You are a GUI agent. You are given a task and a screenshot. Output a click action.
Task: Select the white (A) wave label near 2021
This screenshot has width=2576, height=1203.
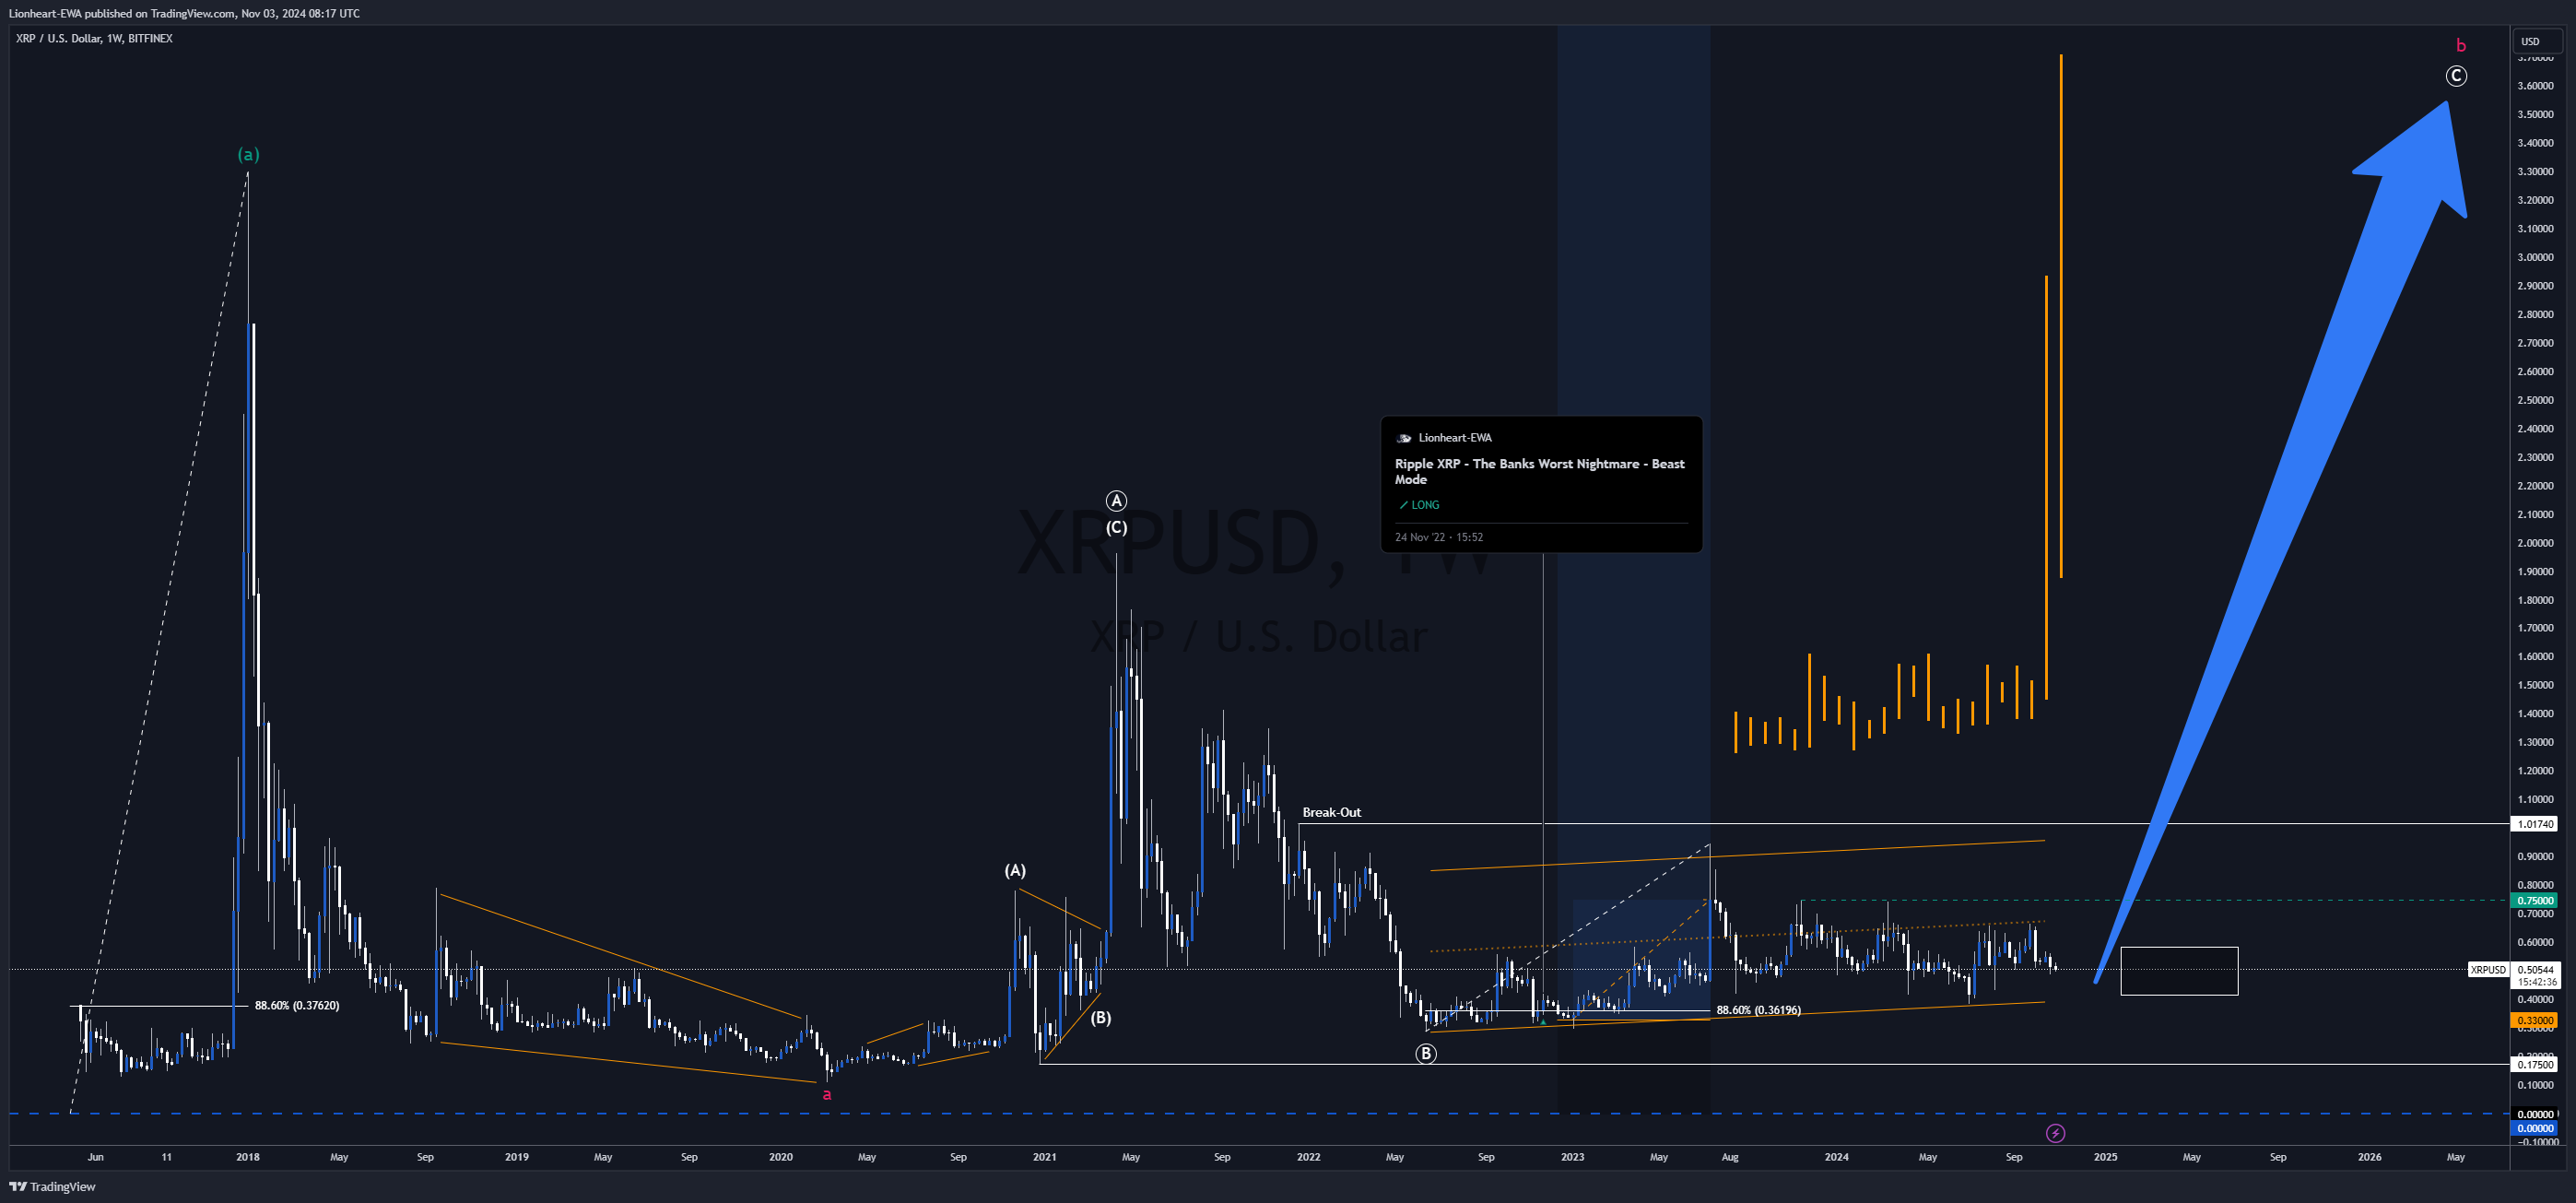[x=1015, y=871]
